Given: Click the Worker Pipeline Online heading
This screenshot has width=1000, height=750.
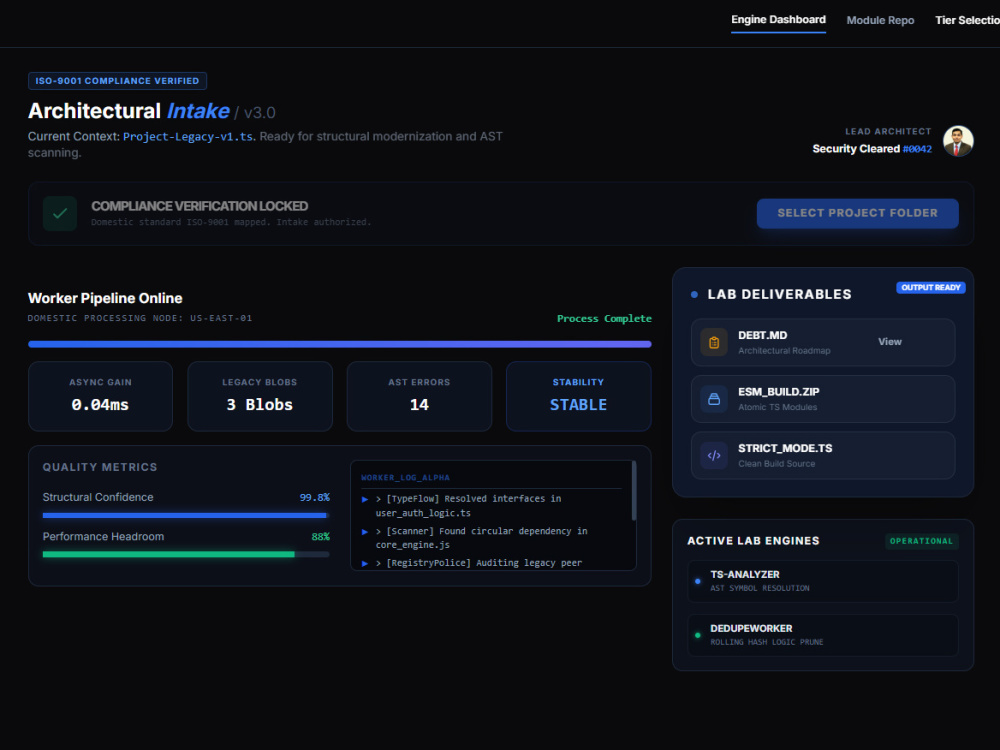Looking at the screenshot, I should click(x=105, y=298).
